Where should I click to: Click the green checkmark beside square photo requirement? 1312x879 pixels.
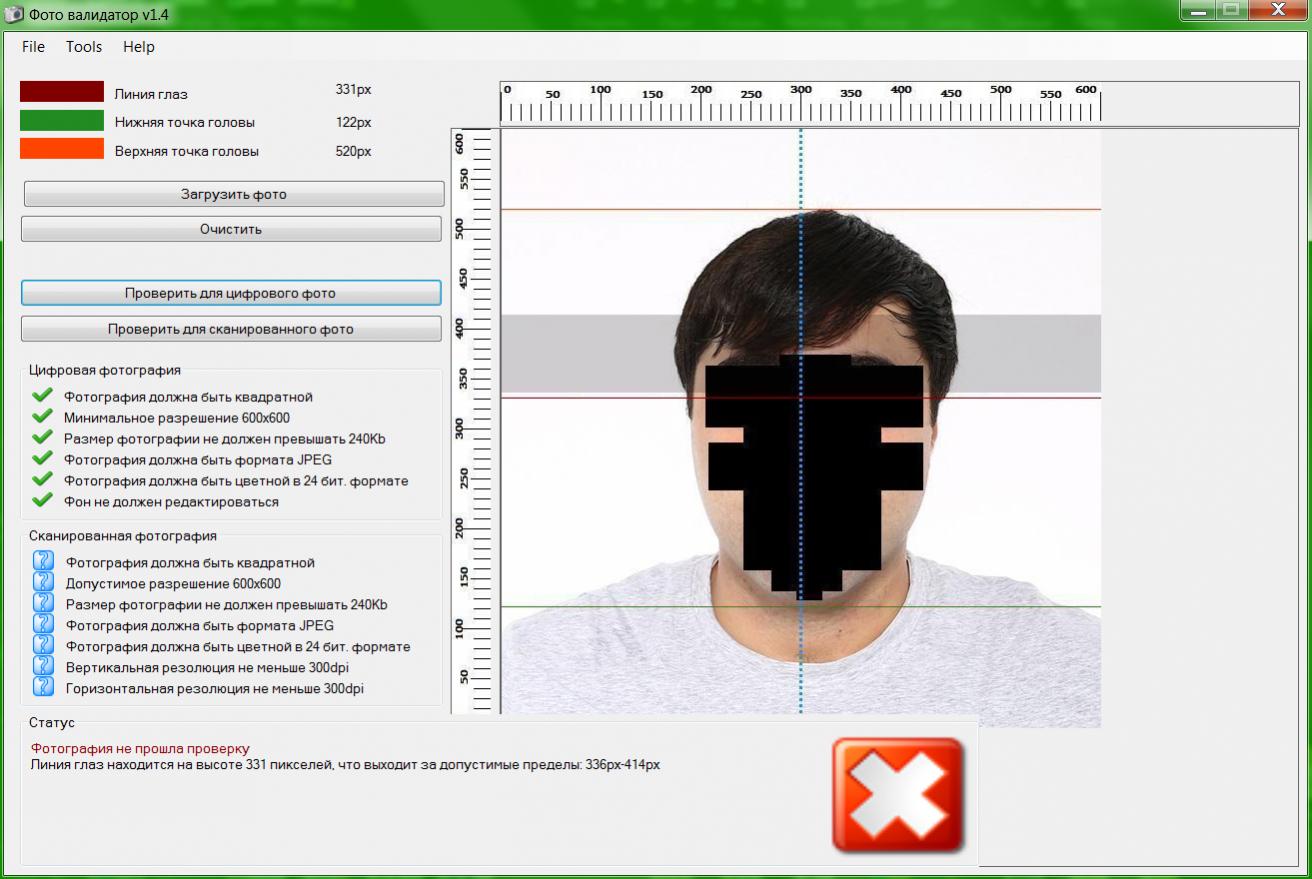pos(42,396)
